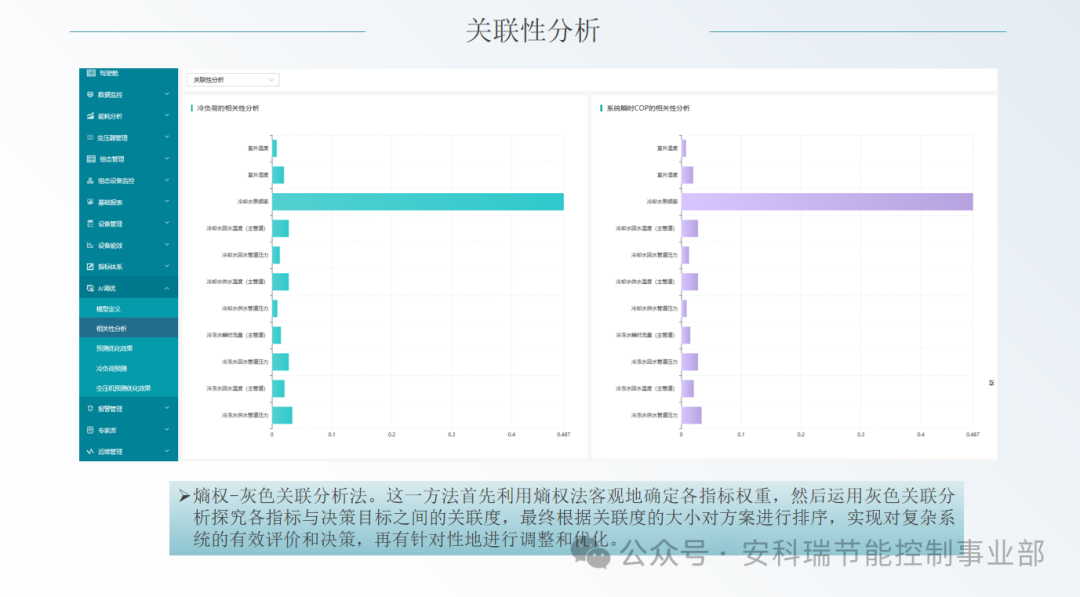
Task: Click the purple 冷却水泵频率 bar in COP chart
Action: tap(827, 202)
